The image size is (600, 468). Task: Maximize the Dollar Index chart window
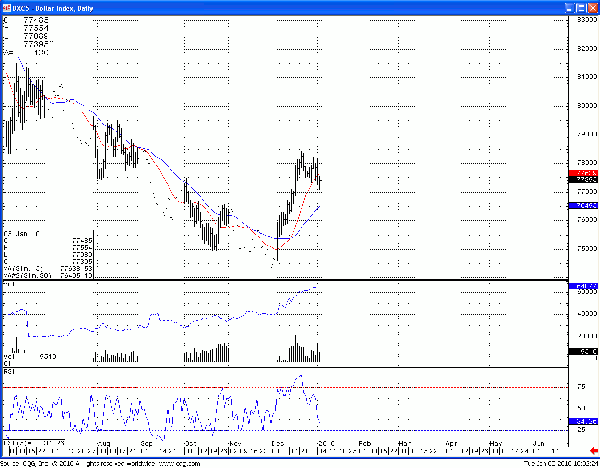pyautogui.click(x=579, y=6)
